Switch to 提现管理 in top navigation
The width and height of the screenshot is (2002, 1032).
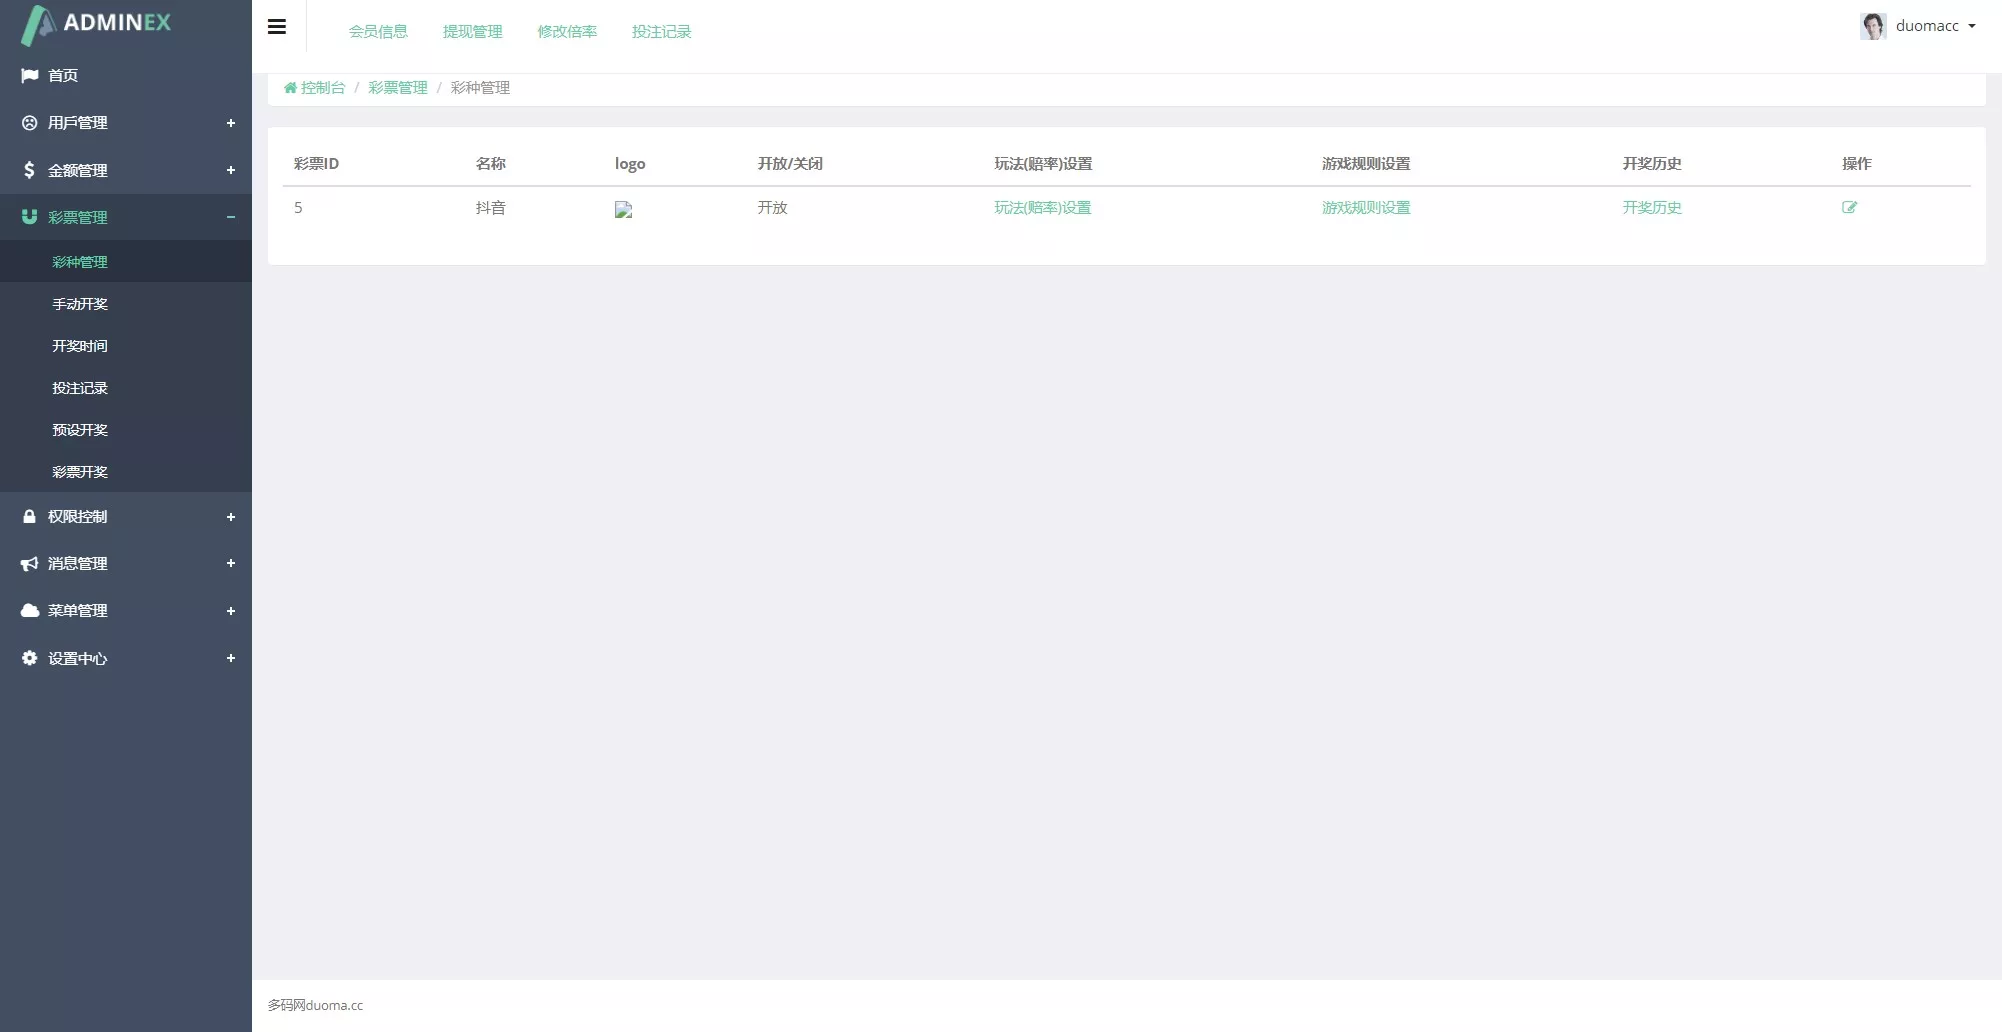pyautogui.click(x=472, y=32)
